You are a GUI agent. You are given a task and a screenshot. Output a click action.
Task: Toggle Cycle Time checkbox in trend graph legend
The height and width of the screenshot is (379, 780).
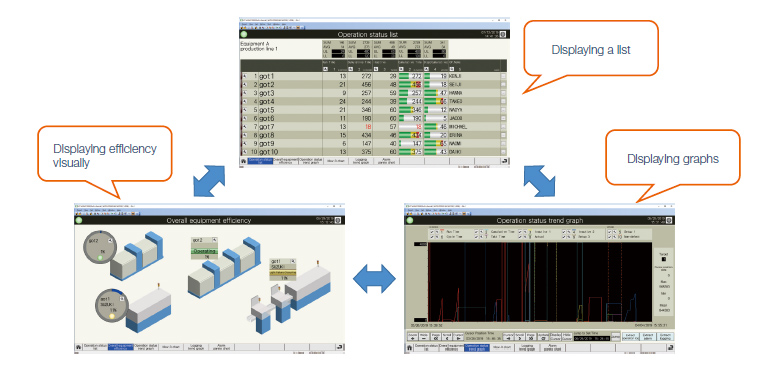click(x=432, y=237)
